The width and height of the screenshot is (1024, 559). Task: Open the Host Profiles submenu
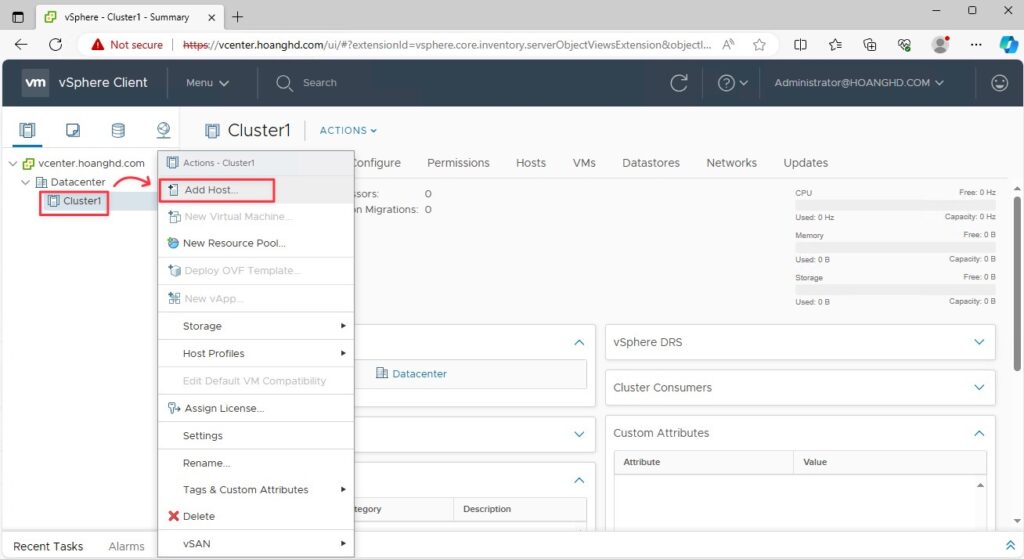click(256, 353)
